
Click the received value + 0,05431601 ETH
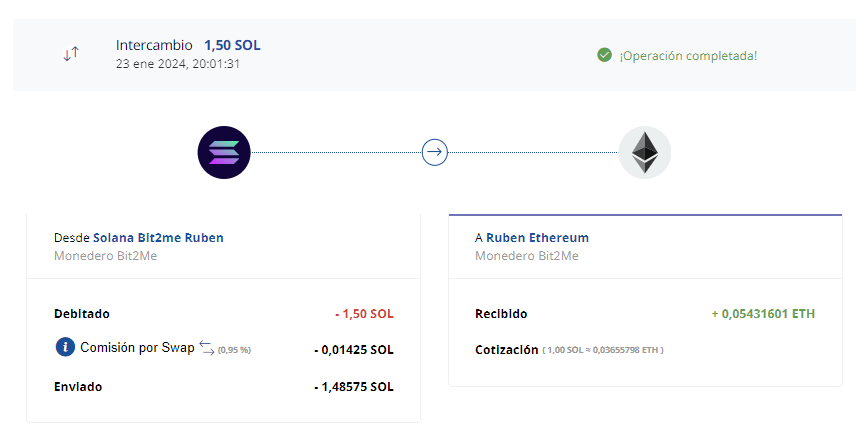763,314
